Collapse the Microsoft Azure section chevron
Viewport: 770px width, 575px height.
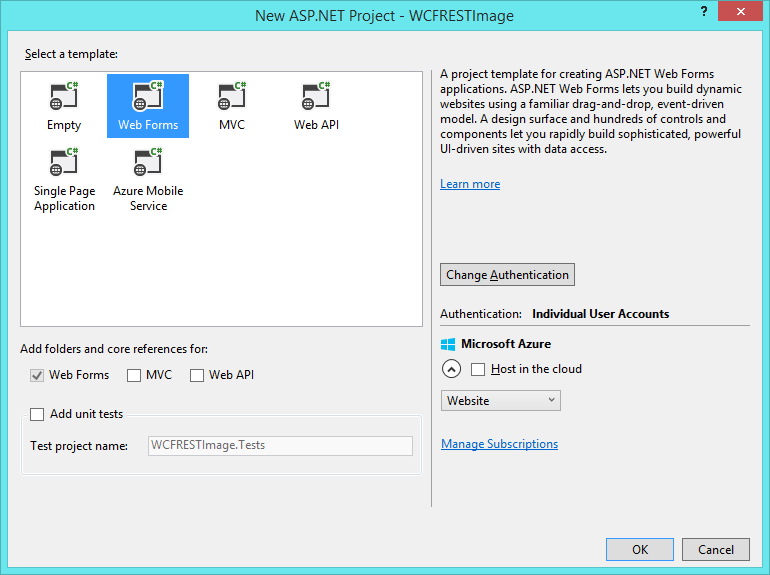click(x=451, y=369)
